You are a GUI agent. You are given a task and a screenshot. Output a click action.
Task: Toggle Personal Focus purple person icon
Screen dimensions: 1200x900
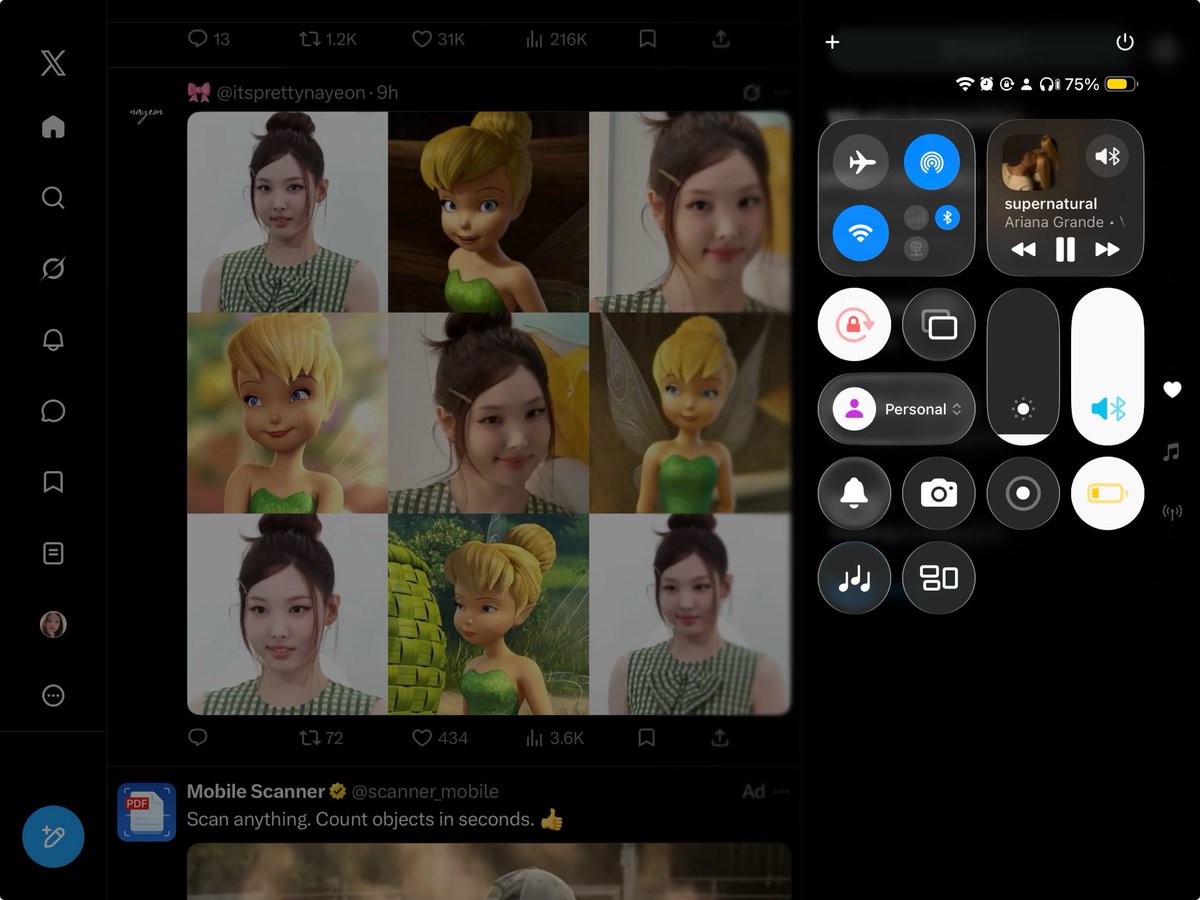point(855,409)
